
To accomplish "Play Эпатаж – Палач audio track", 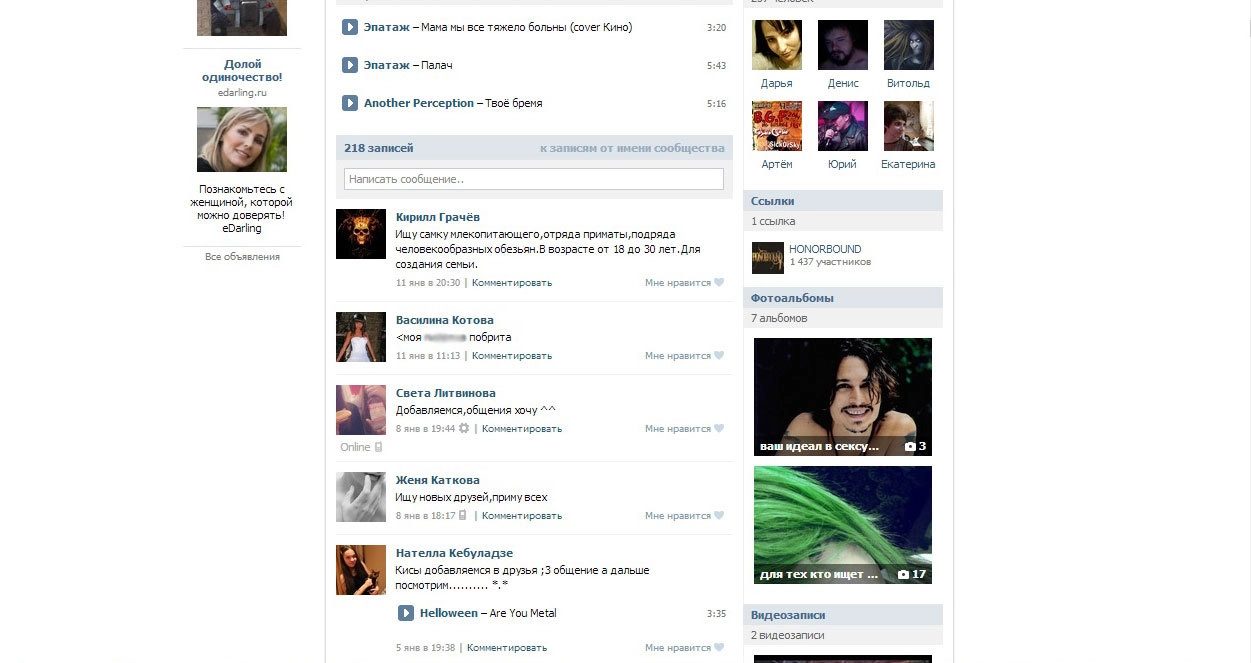I will click(350, 65).
